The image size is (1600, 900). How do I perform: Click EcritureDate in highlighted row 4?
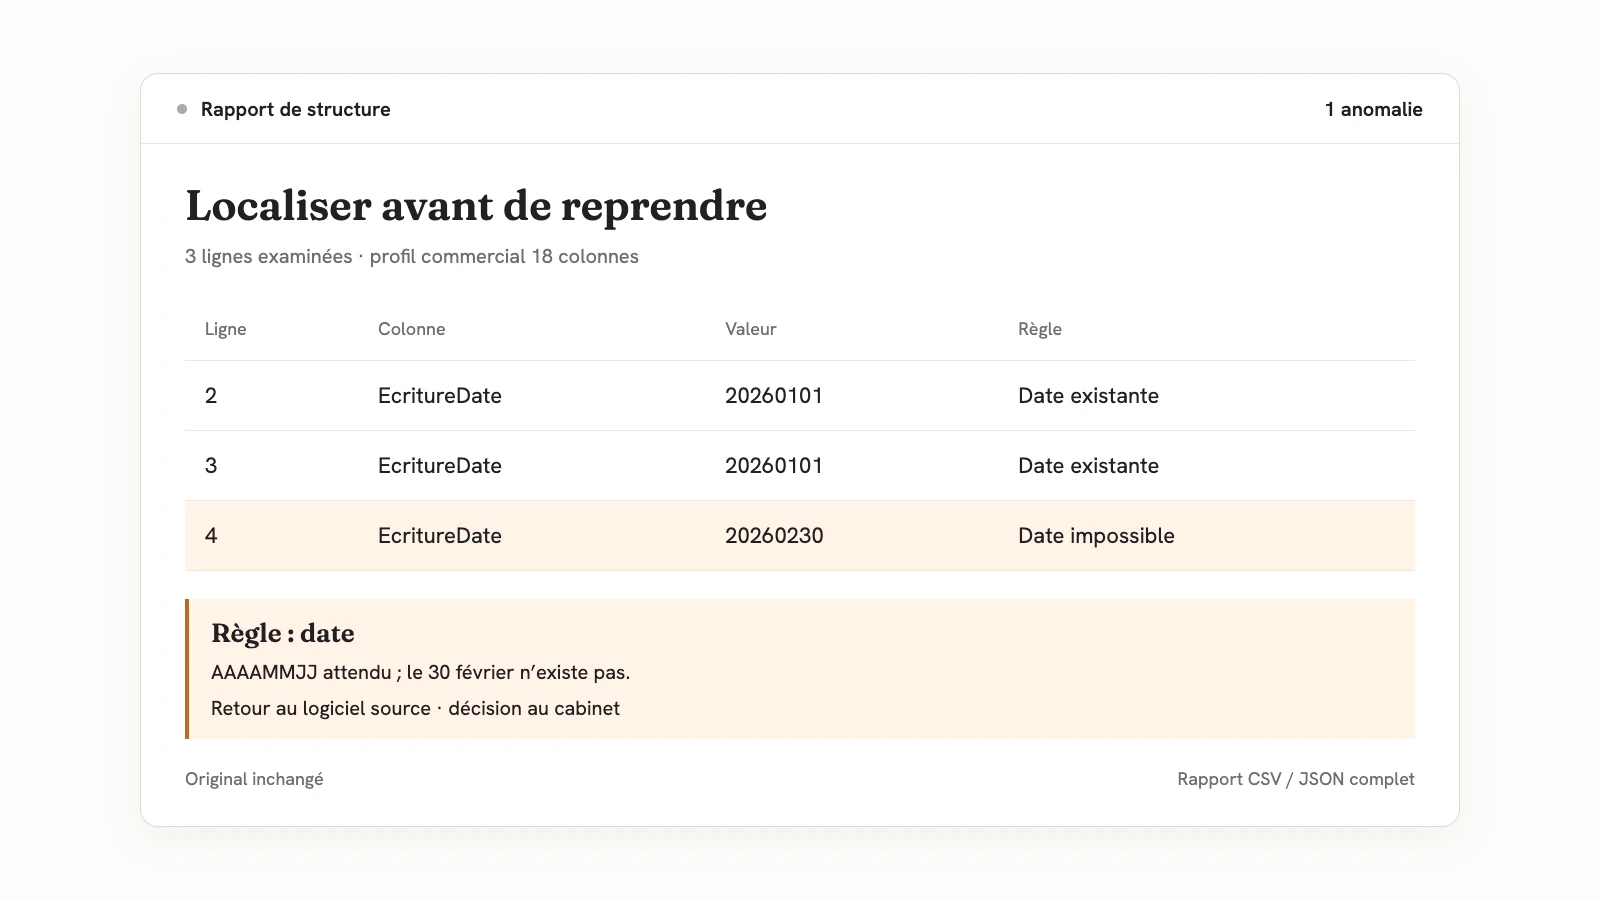coord(440,536)
